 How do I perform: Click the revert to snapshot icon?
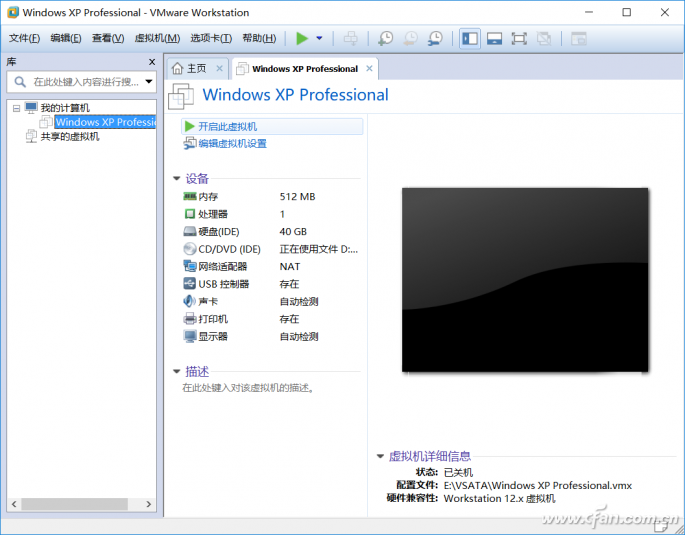pyautogui.click(x=410, y=38)
